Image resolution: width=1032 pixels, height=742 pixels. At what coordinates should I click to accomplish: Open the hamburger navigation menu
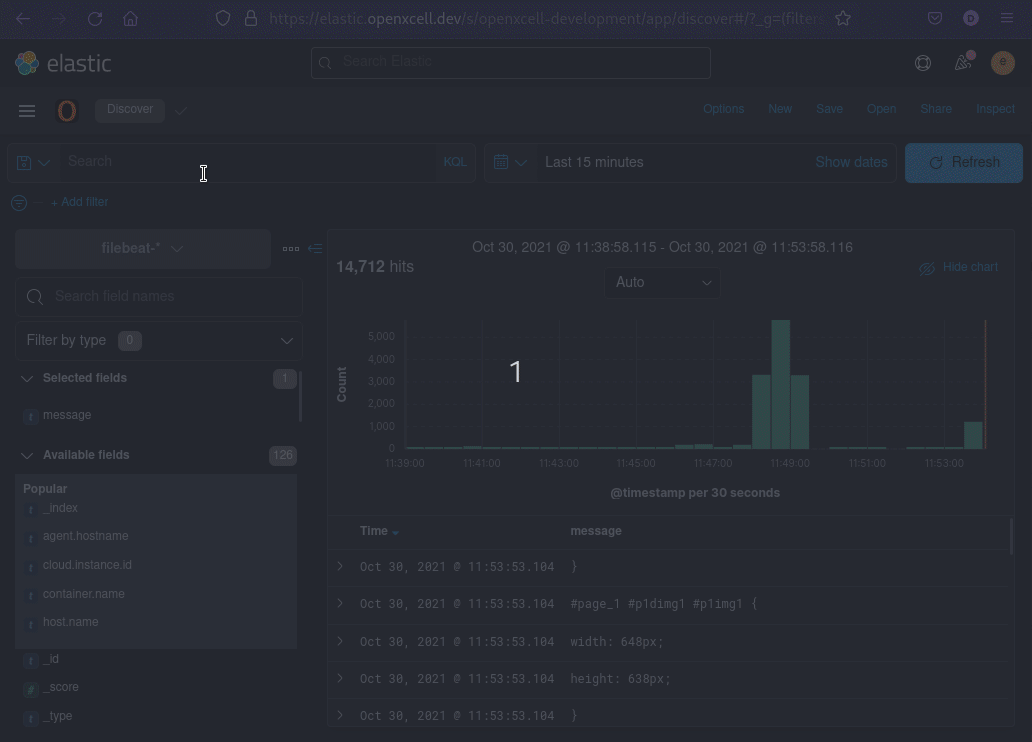[27, 111]
